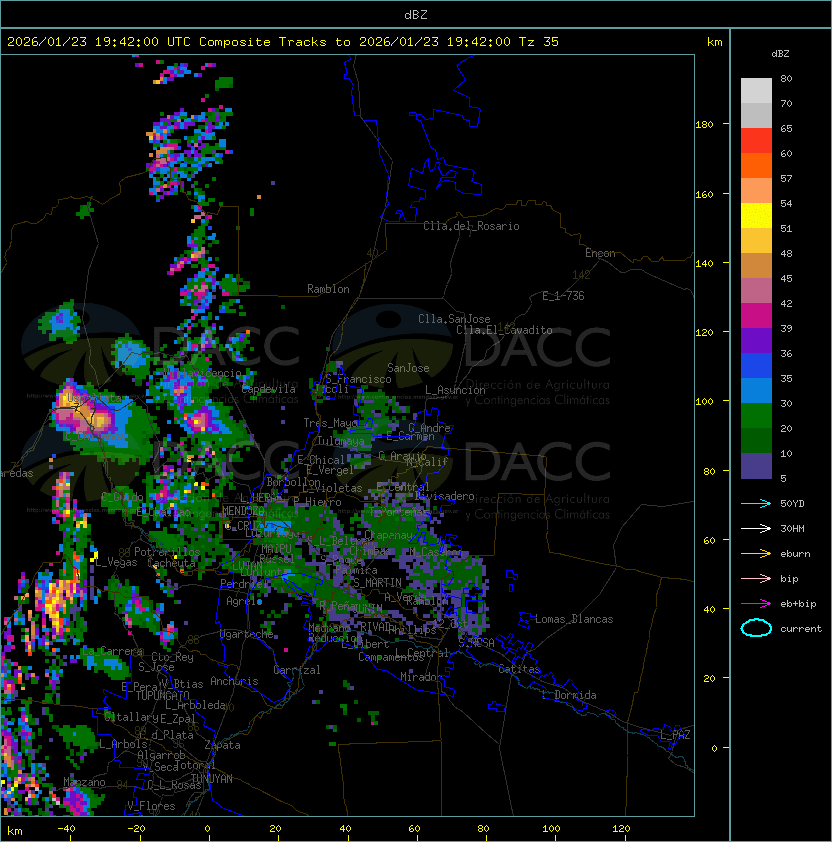This screenshot has height=842, width=832.
Task: Pick the magenta 39–42 dBZ swatch
Action: tap(756, 316)
